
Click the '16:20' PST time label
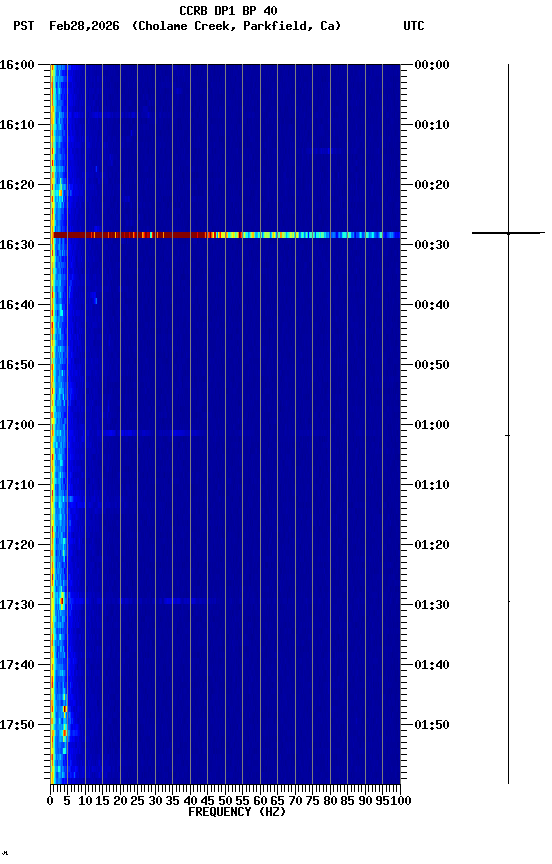[17, 185]
